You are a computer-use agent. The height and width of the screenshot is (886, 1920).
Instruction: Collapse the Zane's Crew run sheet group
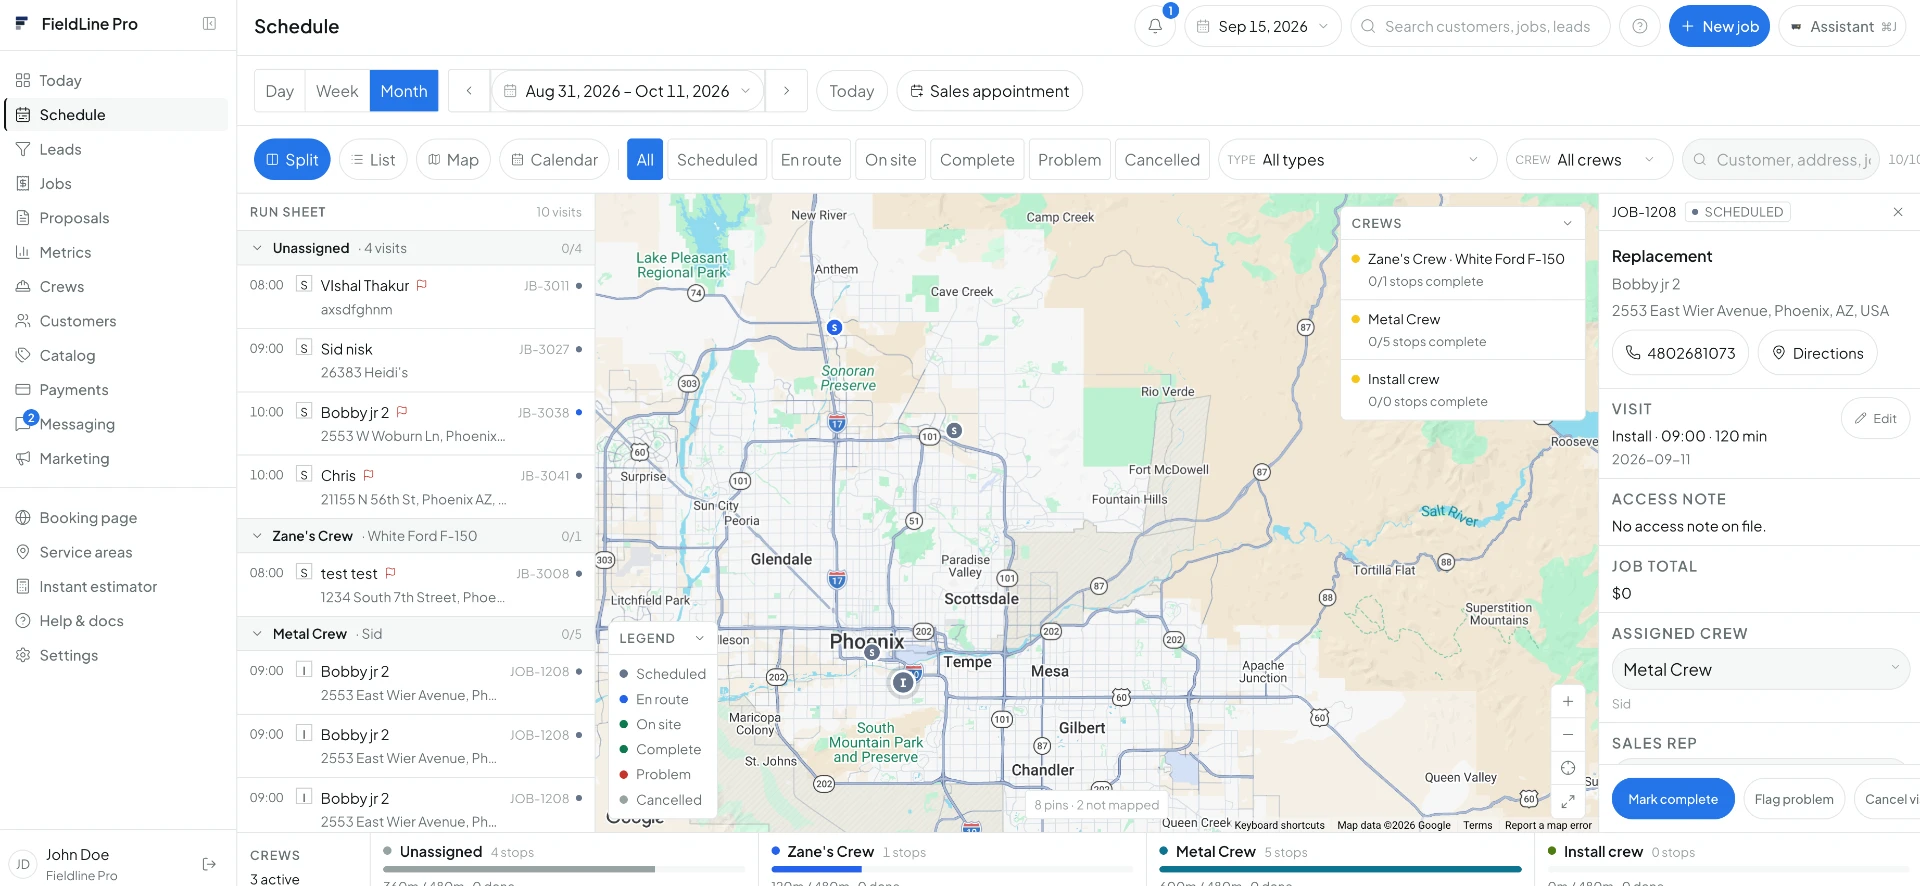coord(257,536)
